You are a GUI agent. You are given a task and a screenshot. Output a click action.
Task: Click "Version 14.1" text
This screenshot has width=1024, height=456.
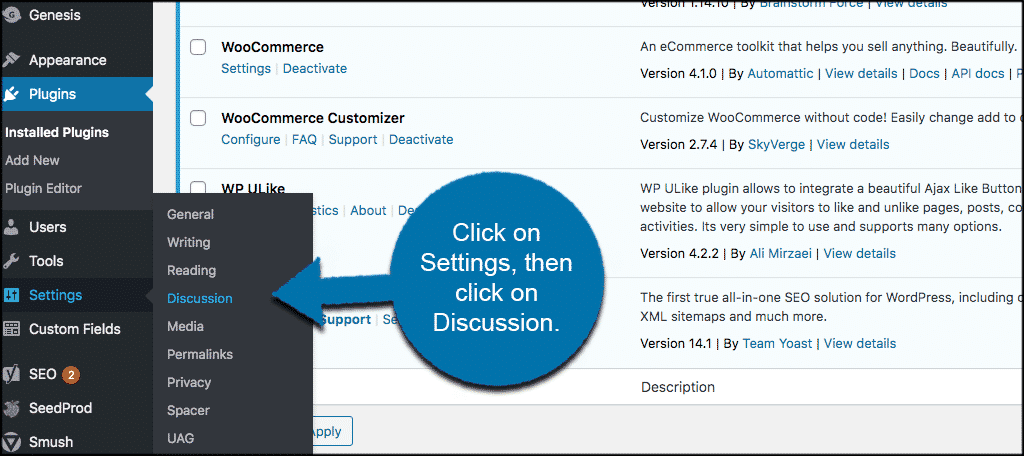point(676,344)
